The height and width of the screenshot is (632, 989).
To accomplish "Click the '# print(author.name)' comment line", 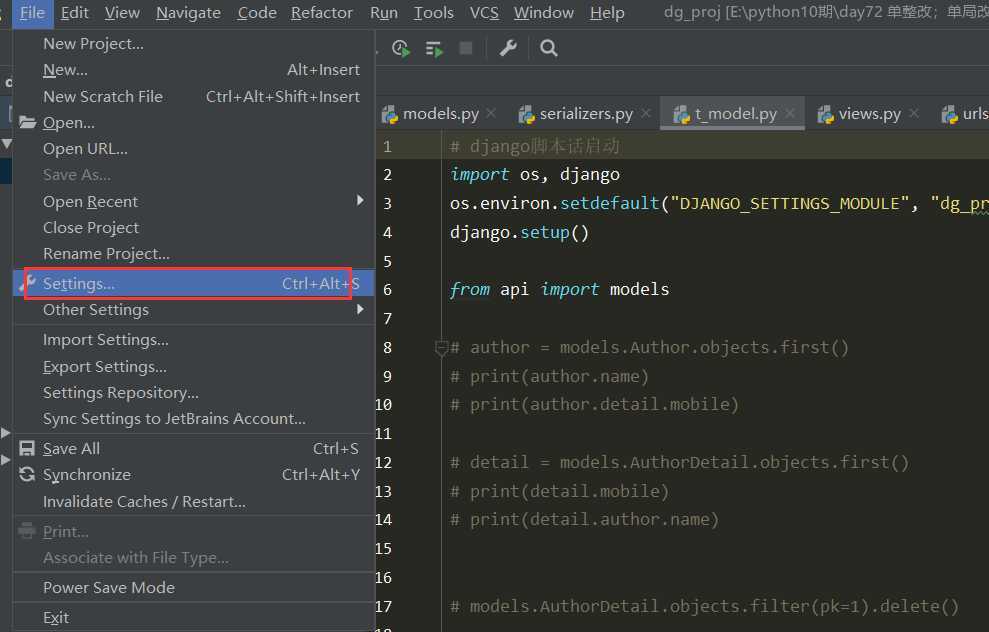I will [x=549, y=377].
